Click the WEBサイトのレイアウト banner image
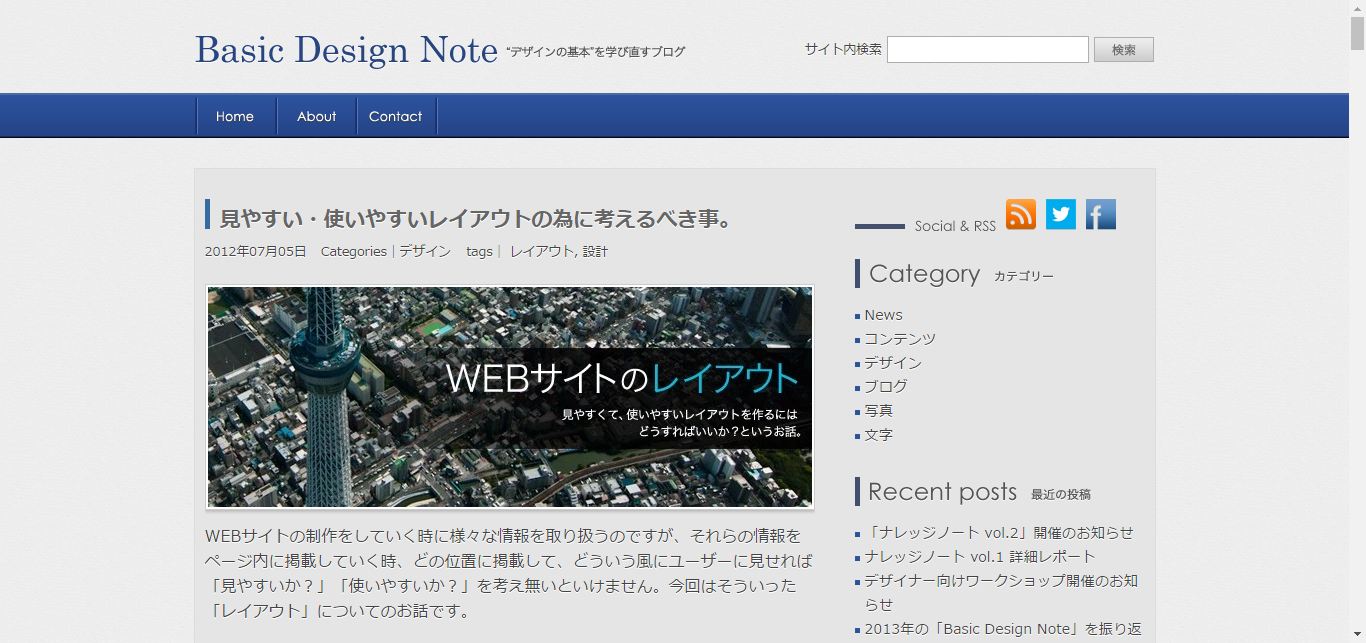 pos(509,397)
